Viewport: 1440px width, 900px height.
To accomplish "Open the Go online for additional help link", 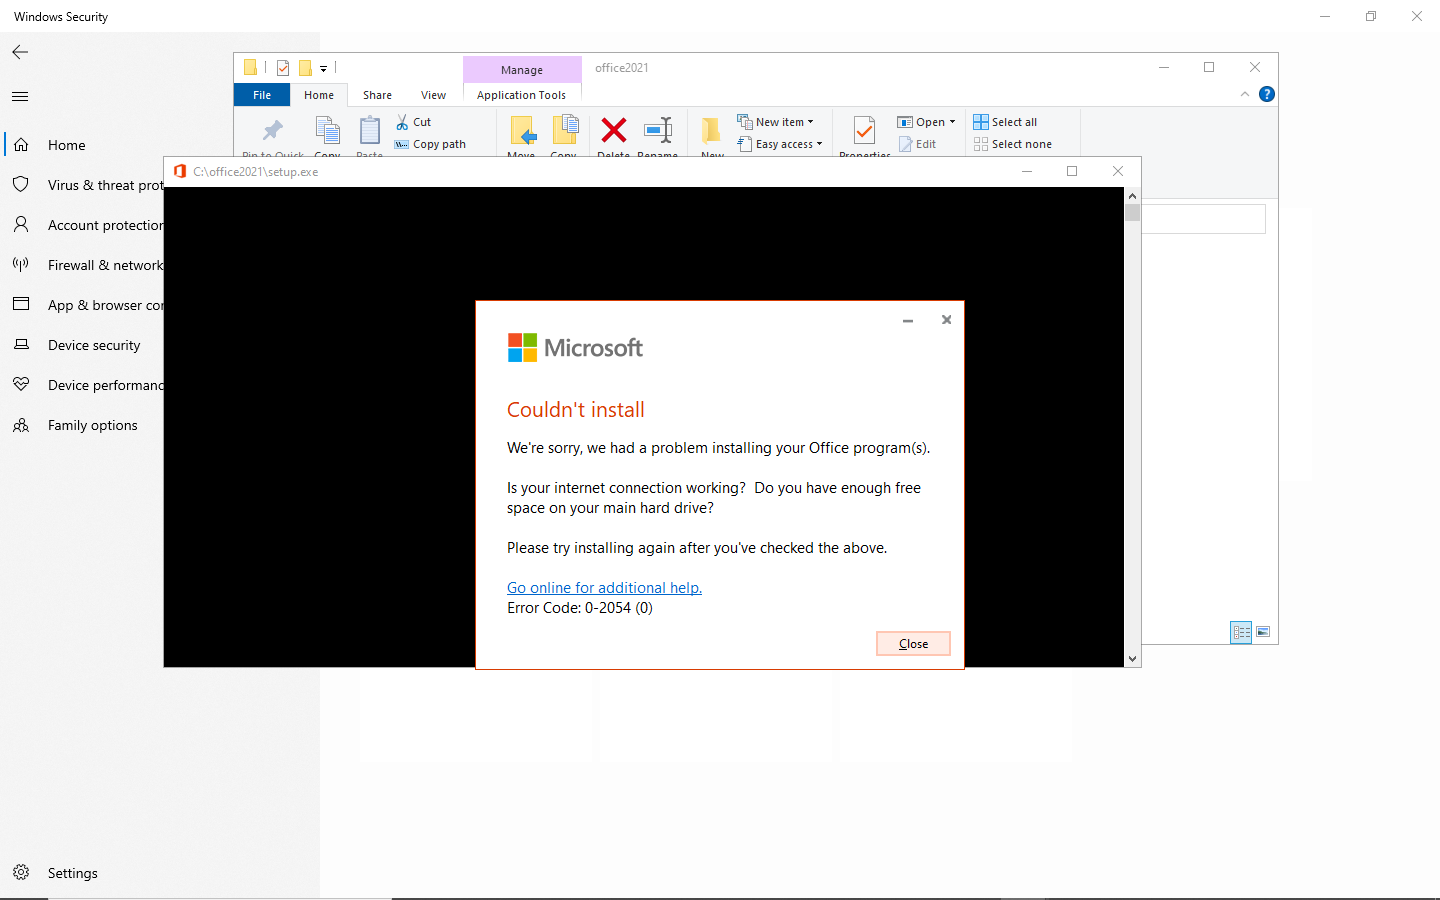I will point(604,588).
